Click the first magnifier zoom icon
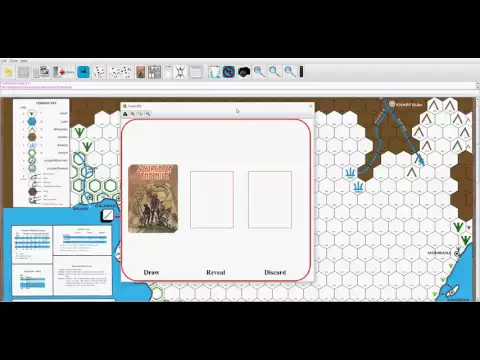This screenshot has width=480, height=360. (259, 72)
